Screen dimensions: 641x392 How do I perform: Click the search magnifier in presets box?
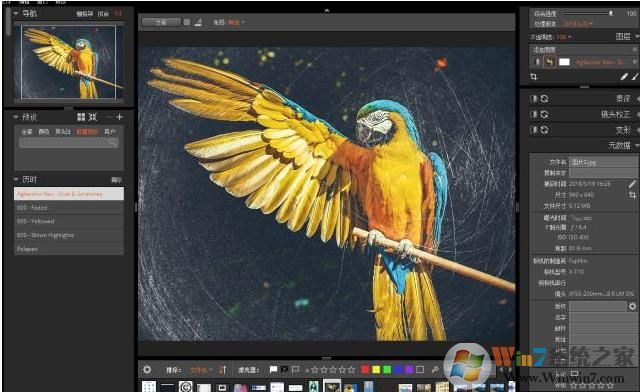click(x=113, y=143)
